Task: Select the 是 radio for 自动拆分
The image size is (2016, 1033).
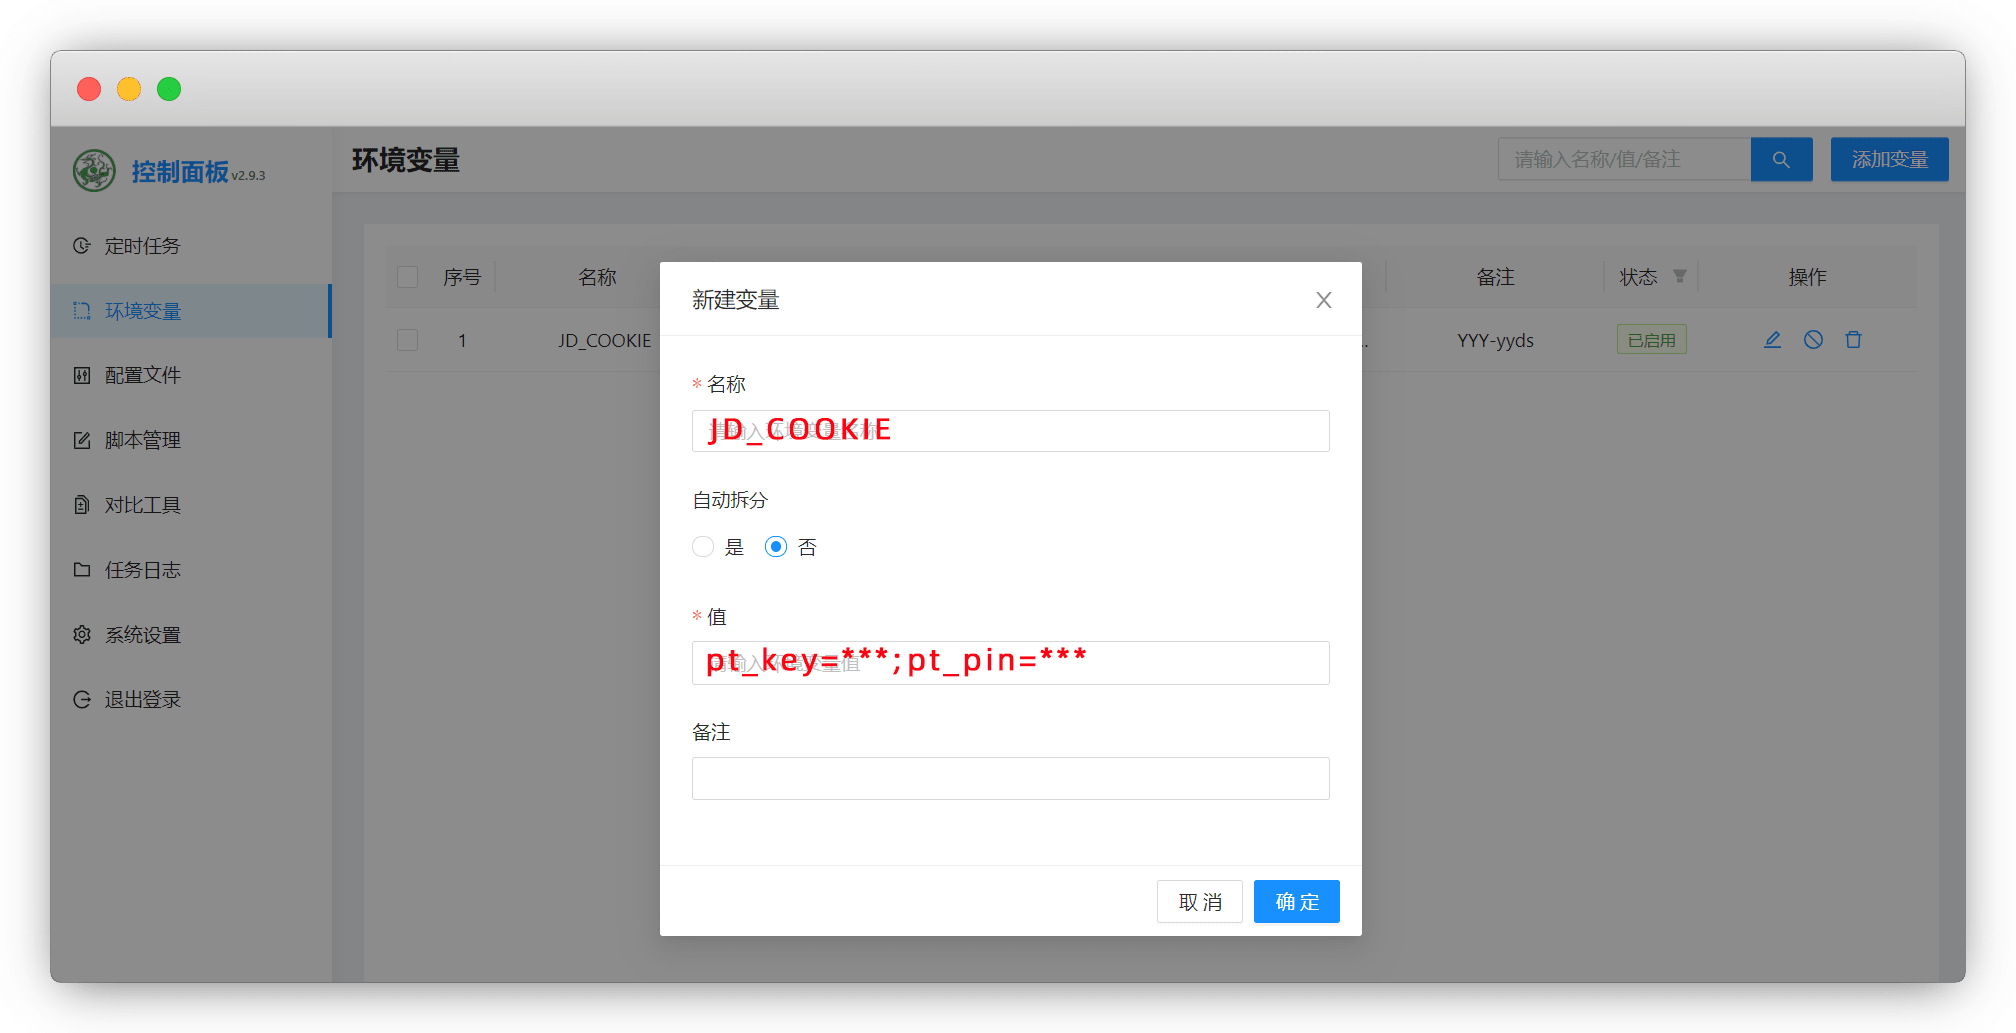Action: pos(703,547)
